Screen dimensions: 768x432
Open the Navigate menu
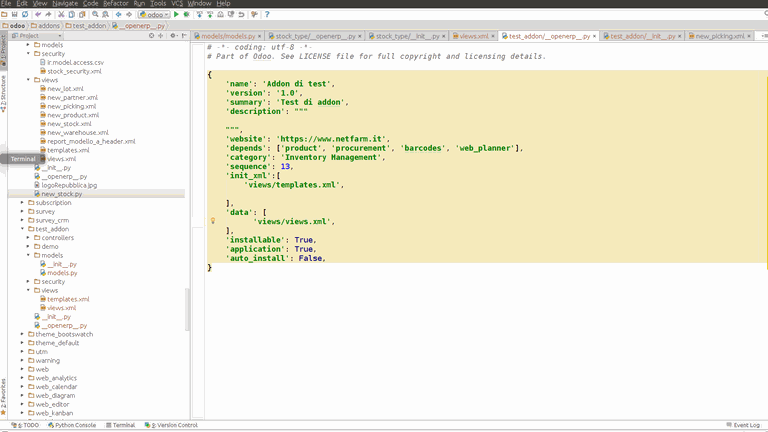click(x=65, y=3)
